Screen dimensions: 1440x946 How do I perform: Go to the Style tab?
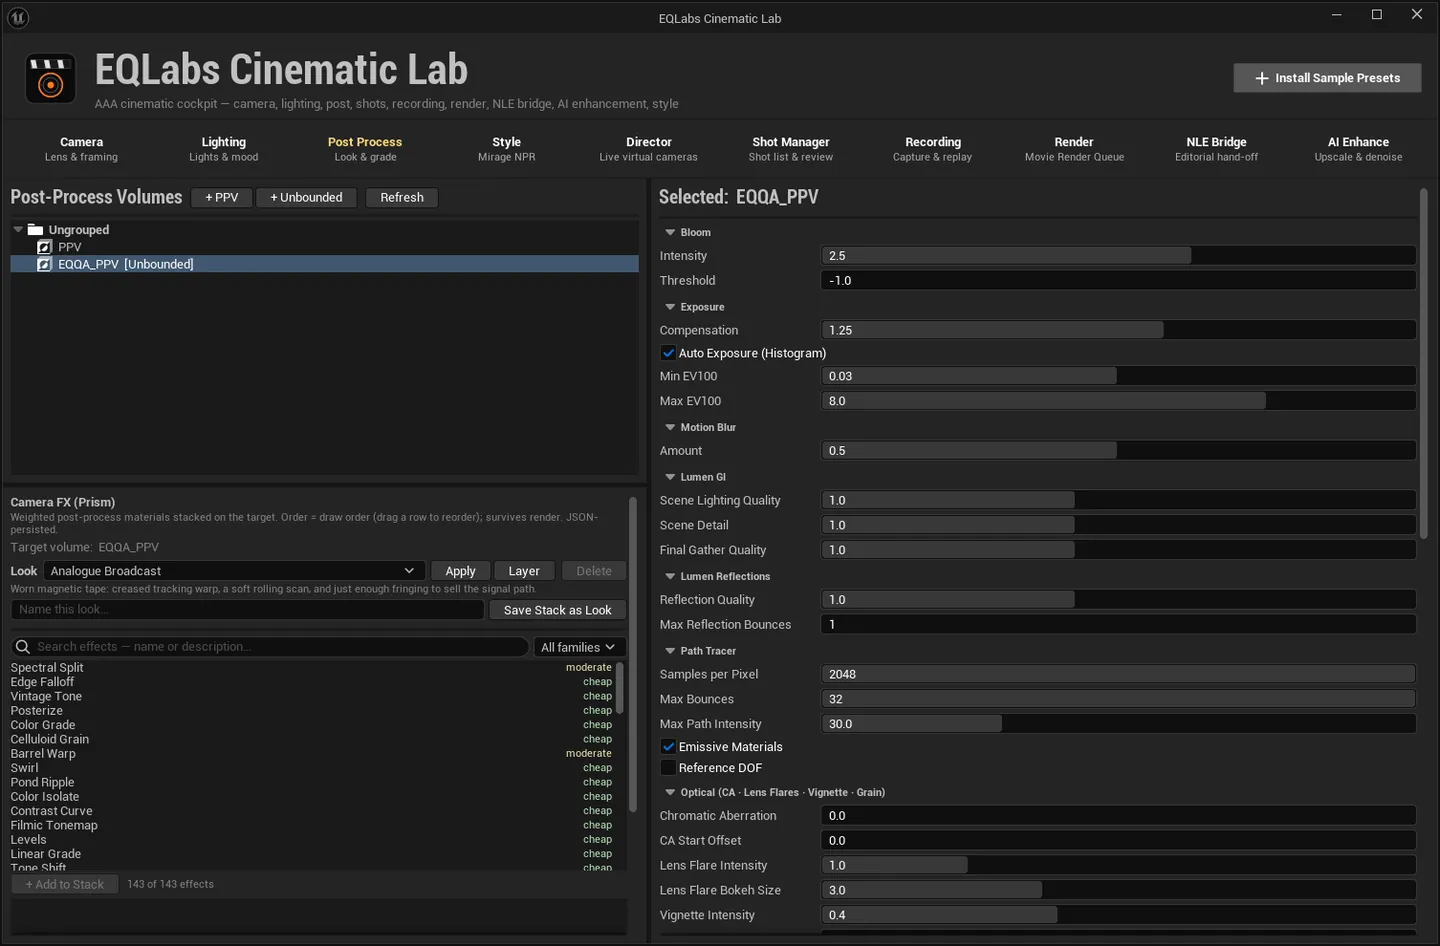(x=507, y=149)
